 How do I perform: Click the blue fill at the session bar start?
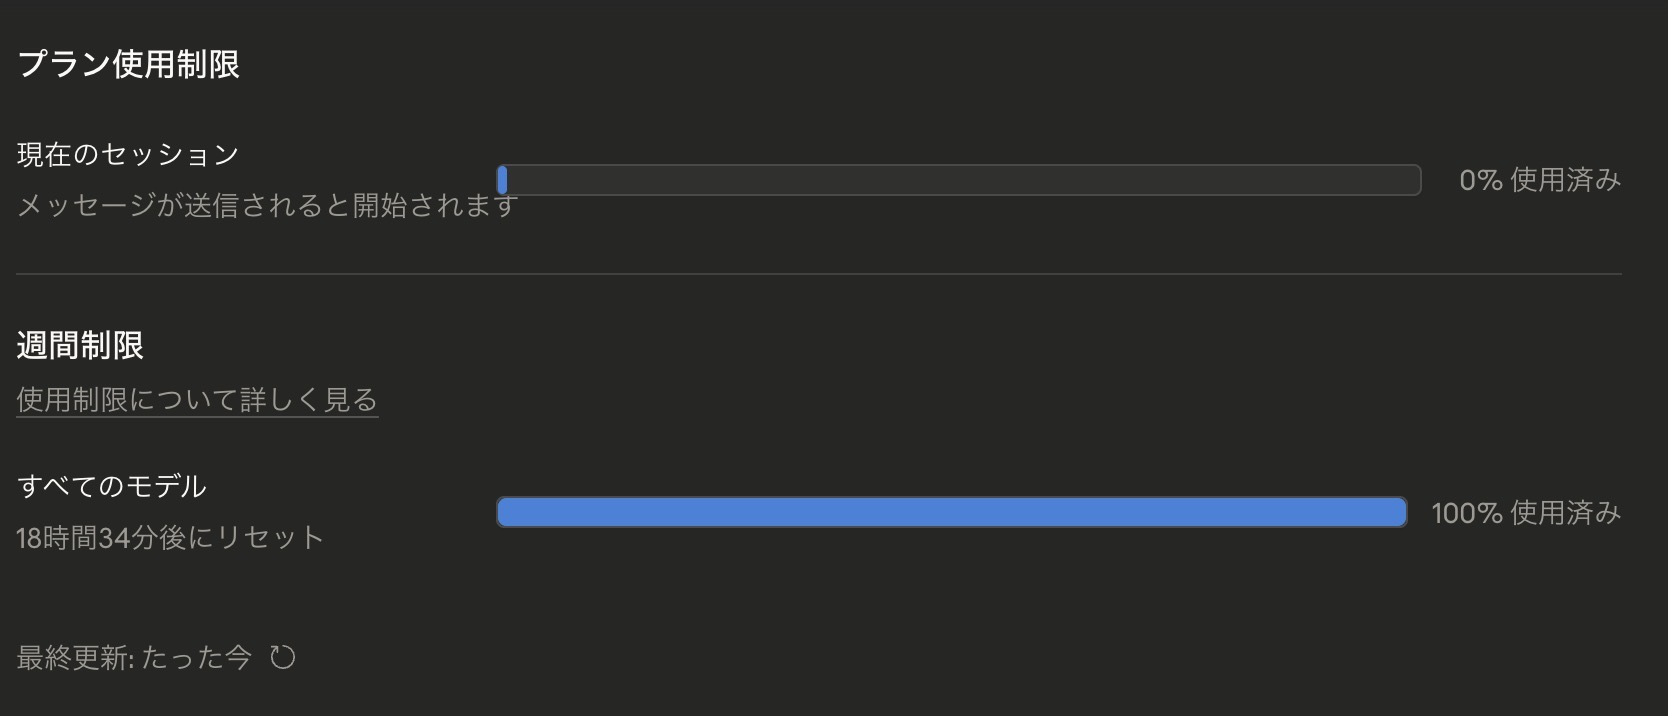[502, 180]
